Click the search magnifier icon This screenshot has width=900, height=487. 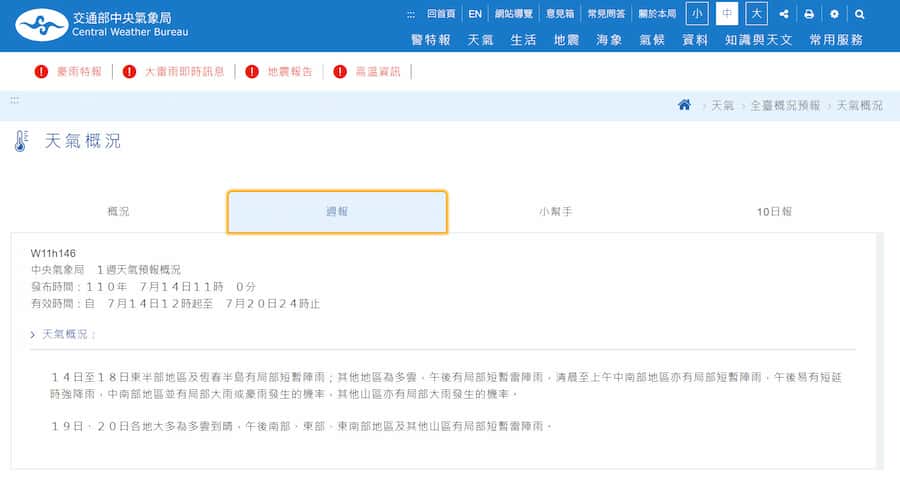click(859, 14)
